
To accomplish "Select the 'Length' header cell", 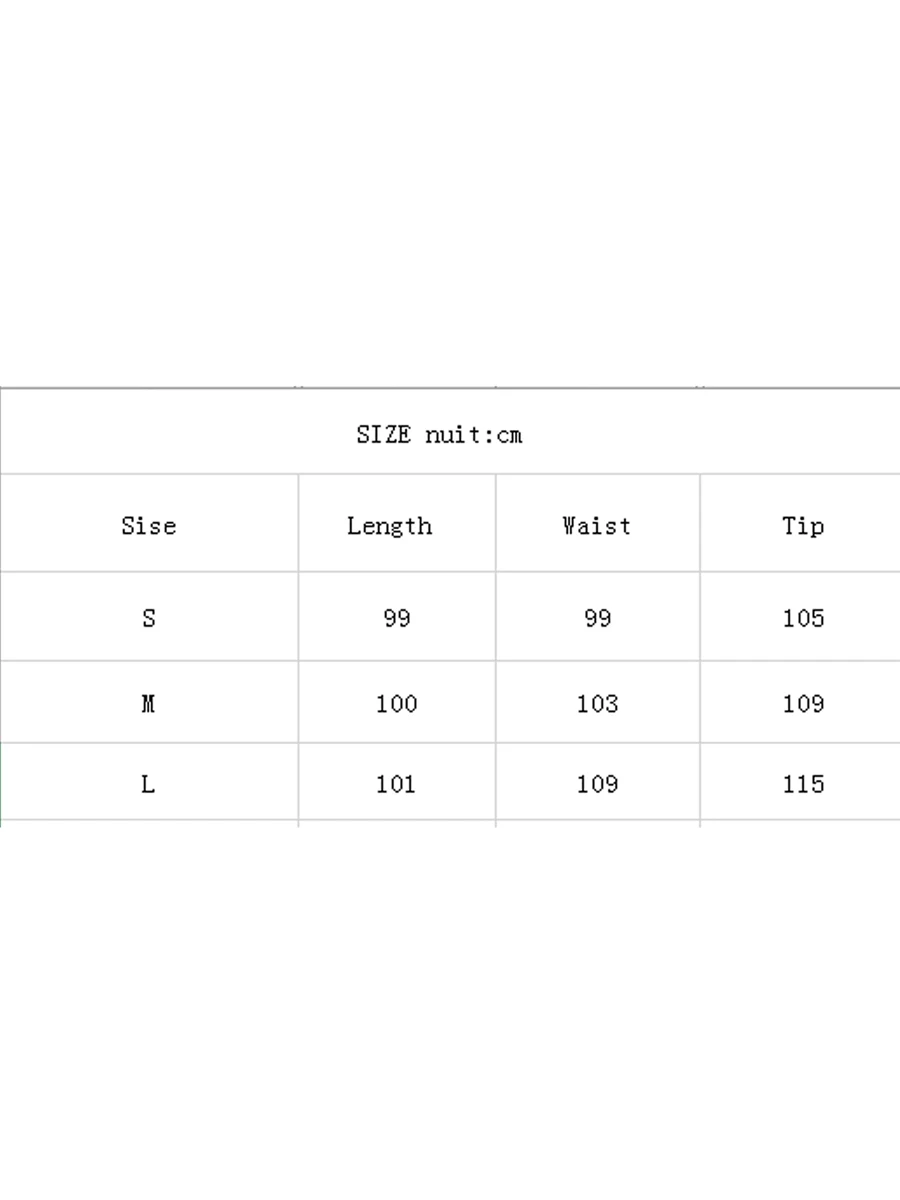I will [x=397, y=523].
